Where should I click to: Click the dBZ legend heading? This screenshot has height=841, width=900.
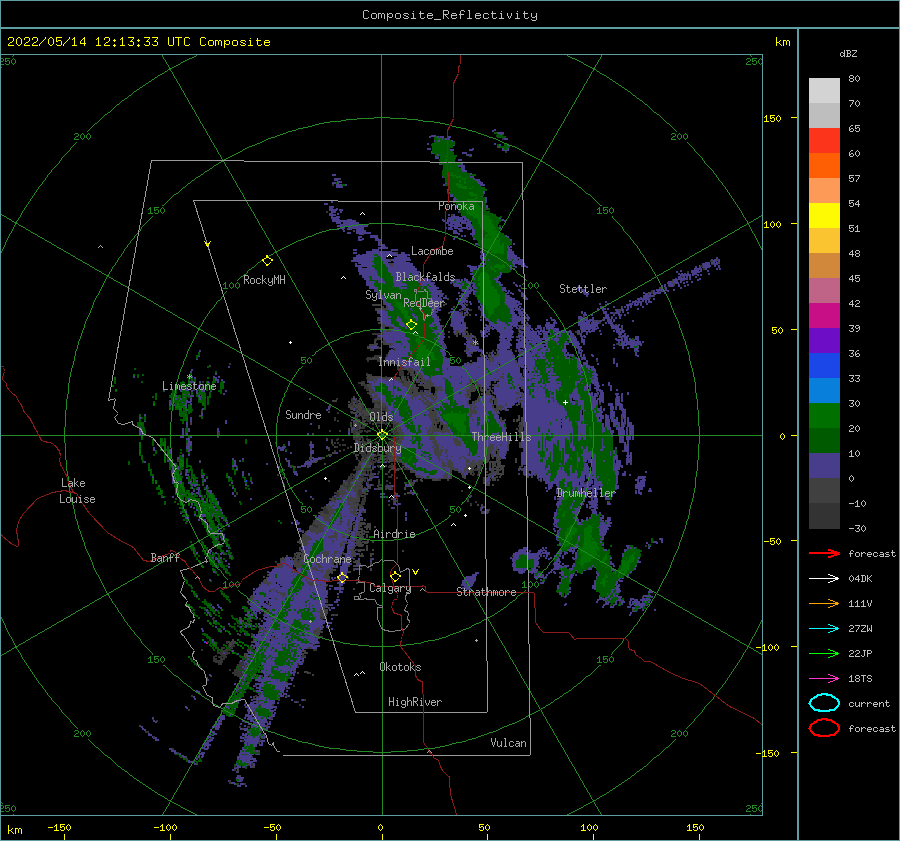848,53
